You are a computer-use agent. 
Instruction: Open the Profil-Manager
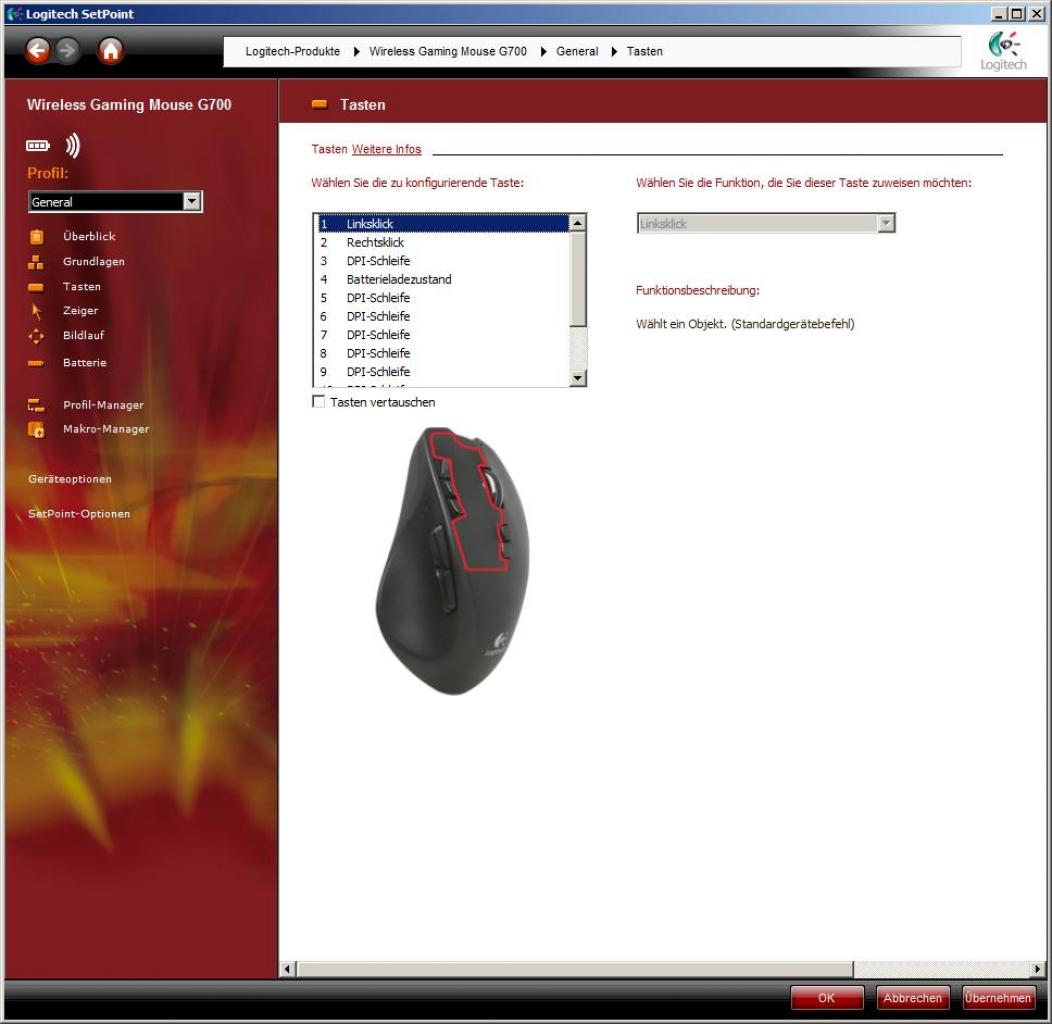(x=103, y=405)
